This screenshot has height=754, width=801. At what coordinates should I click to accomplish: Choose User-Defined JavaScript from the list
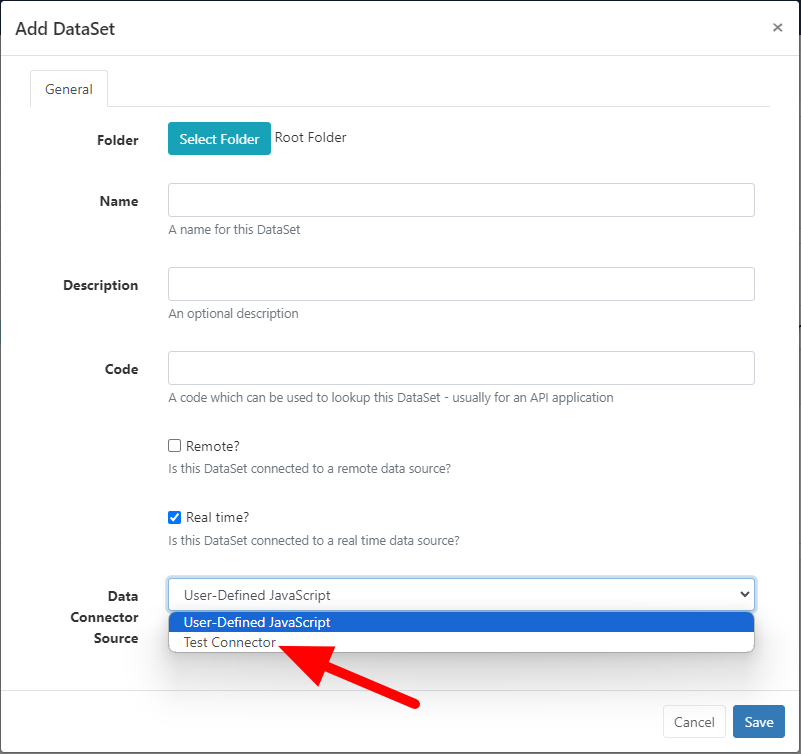[257, 622]
